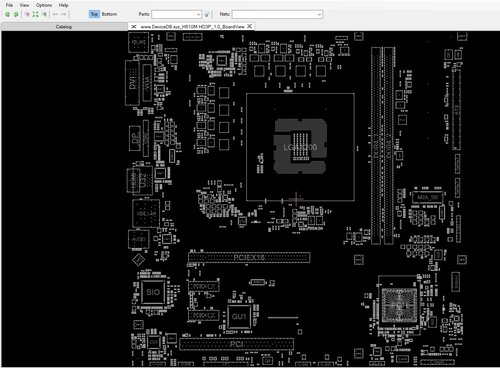Select the GU1 chip component

239,316
